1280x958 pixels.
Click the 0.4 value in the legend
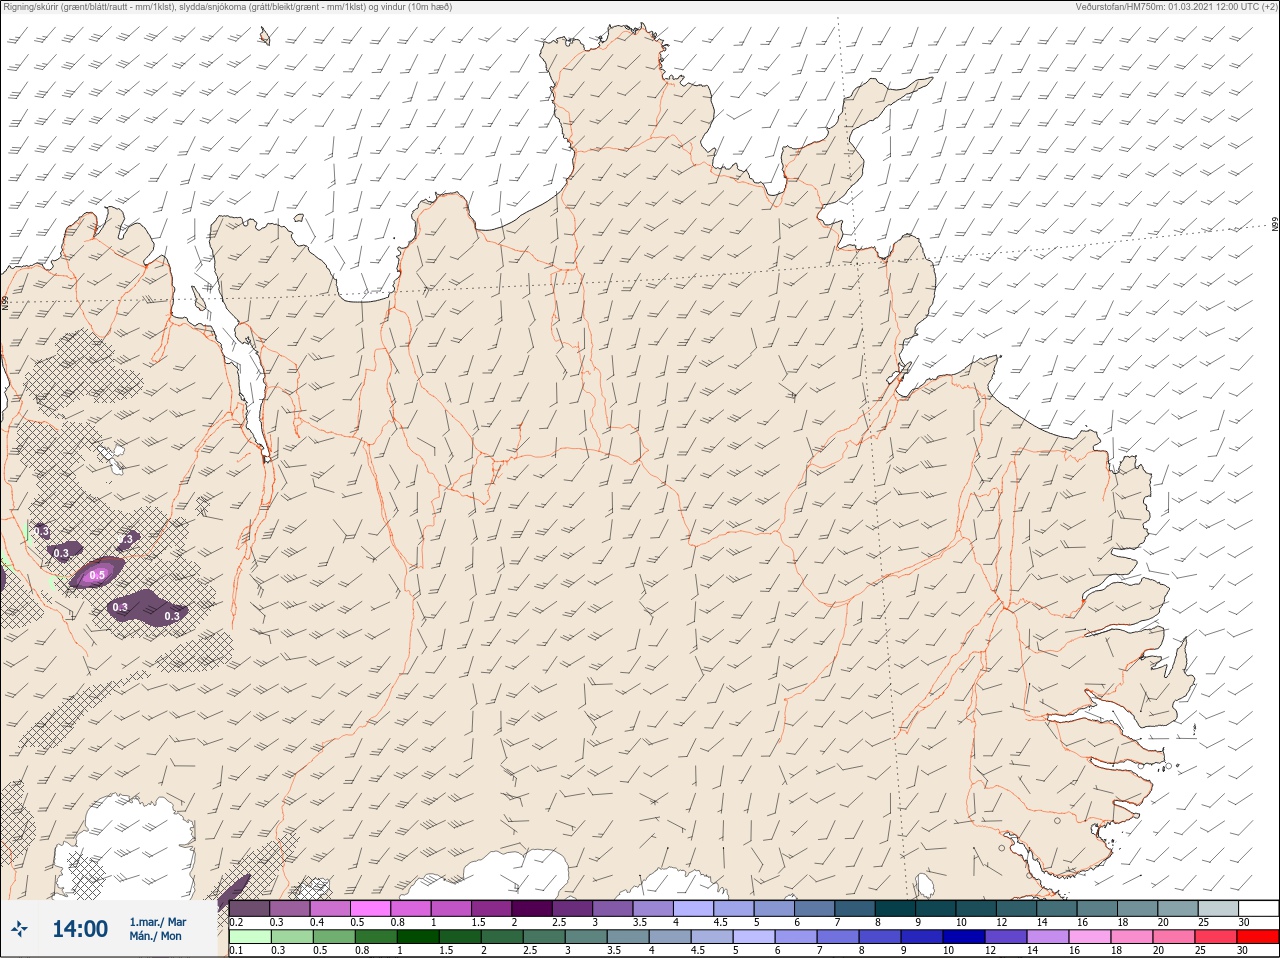click(317, 922)
